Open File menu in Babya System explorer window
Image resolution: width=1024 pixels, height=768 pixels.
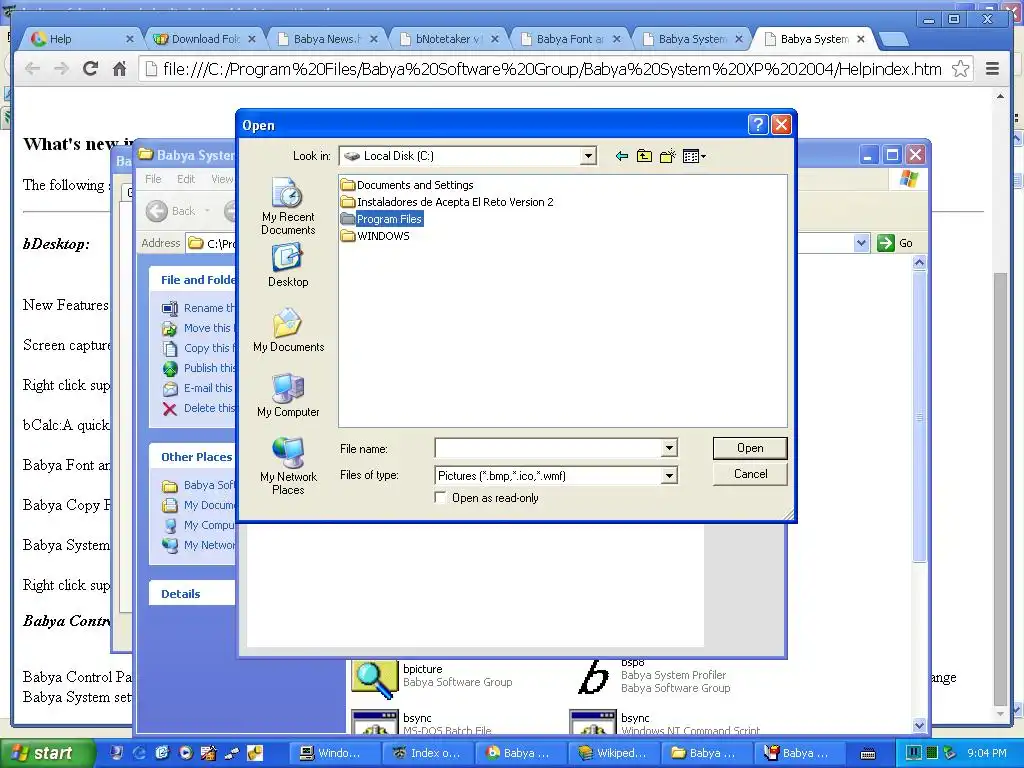pyautogui.click(x=153, y=179)
